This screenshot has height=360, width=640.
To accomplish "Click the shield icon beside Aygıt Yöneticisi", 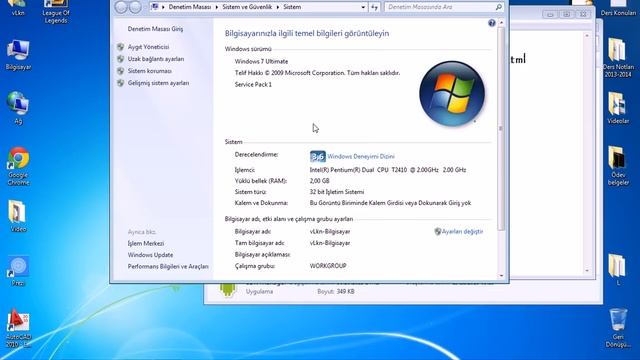I will [120, 47].
